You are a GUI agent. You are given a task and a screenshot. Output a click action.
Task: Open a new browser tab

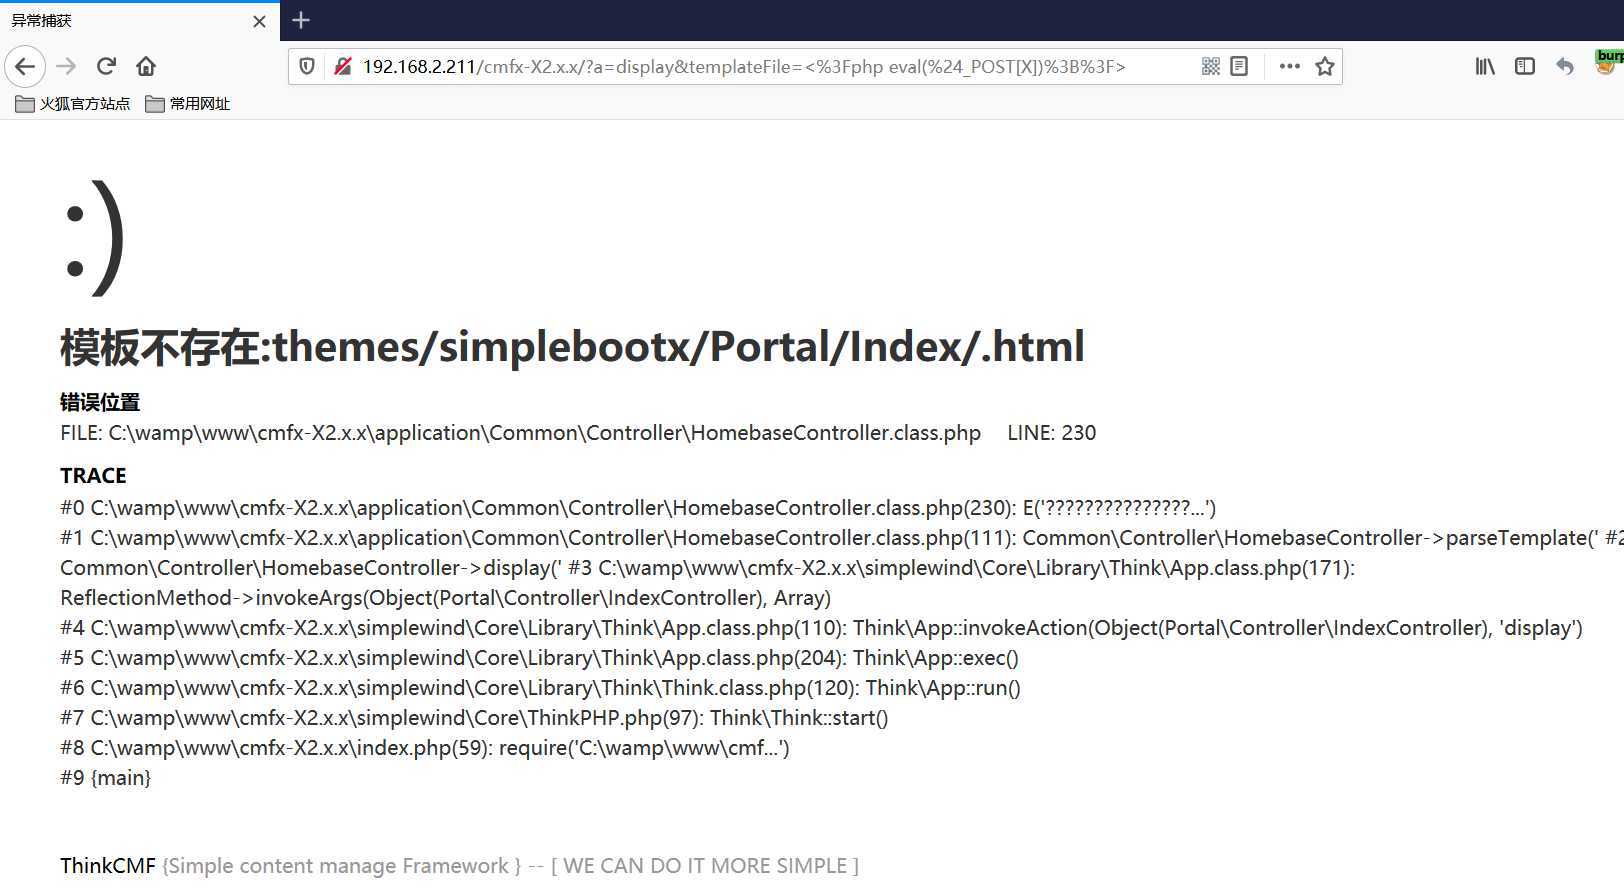pyautogui.click(x=301, y=20)
